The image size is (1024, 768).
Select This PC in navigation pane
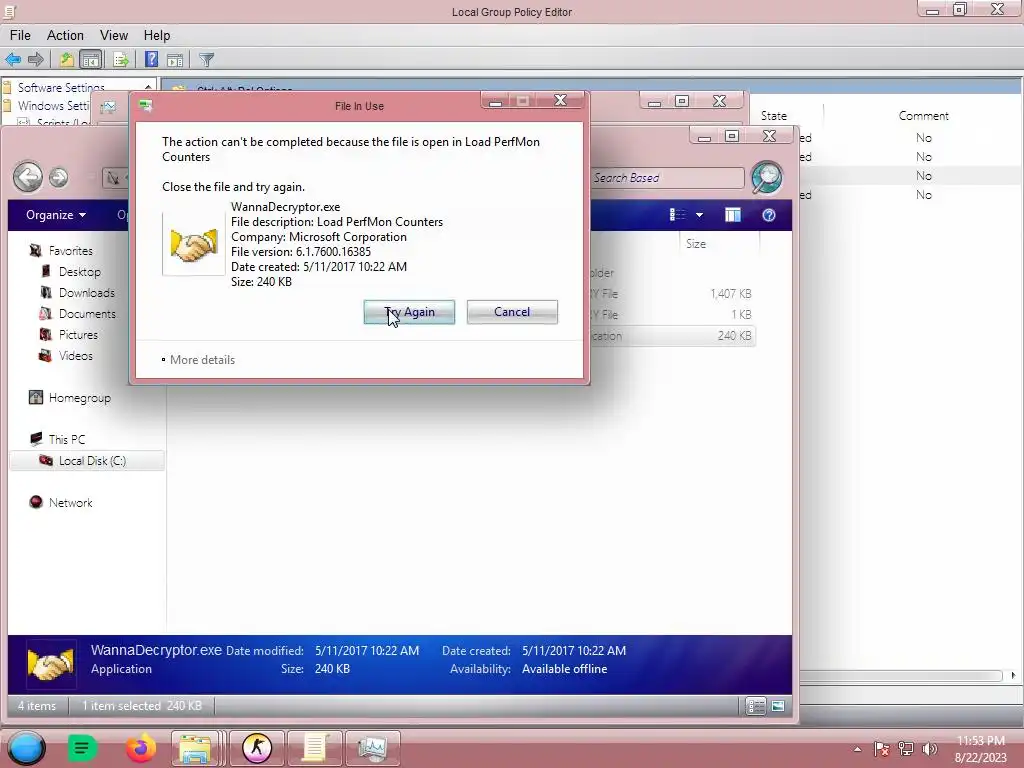pyautogui.click(x=67, y=440)
